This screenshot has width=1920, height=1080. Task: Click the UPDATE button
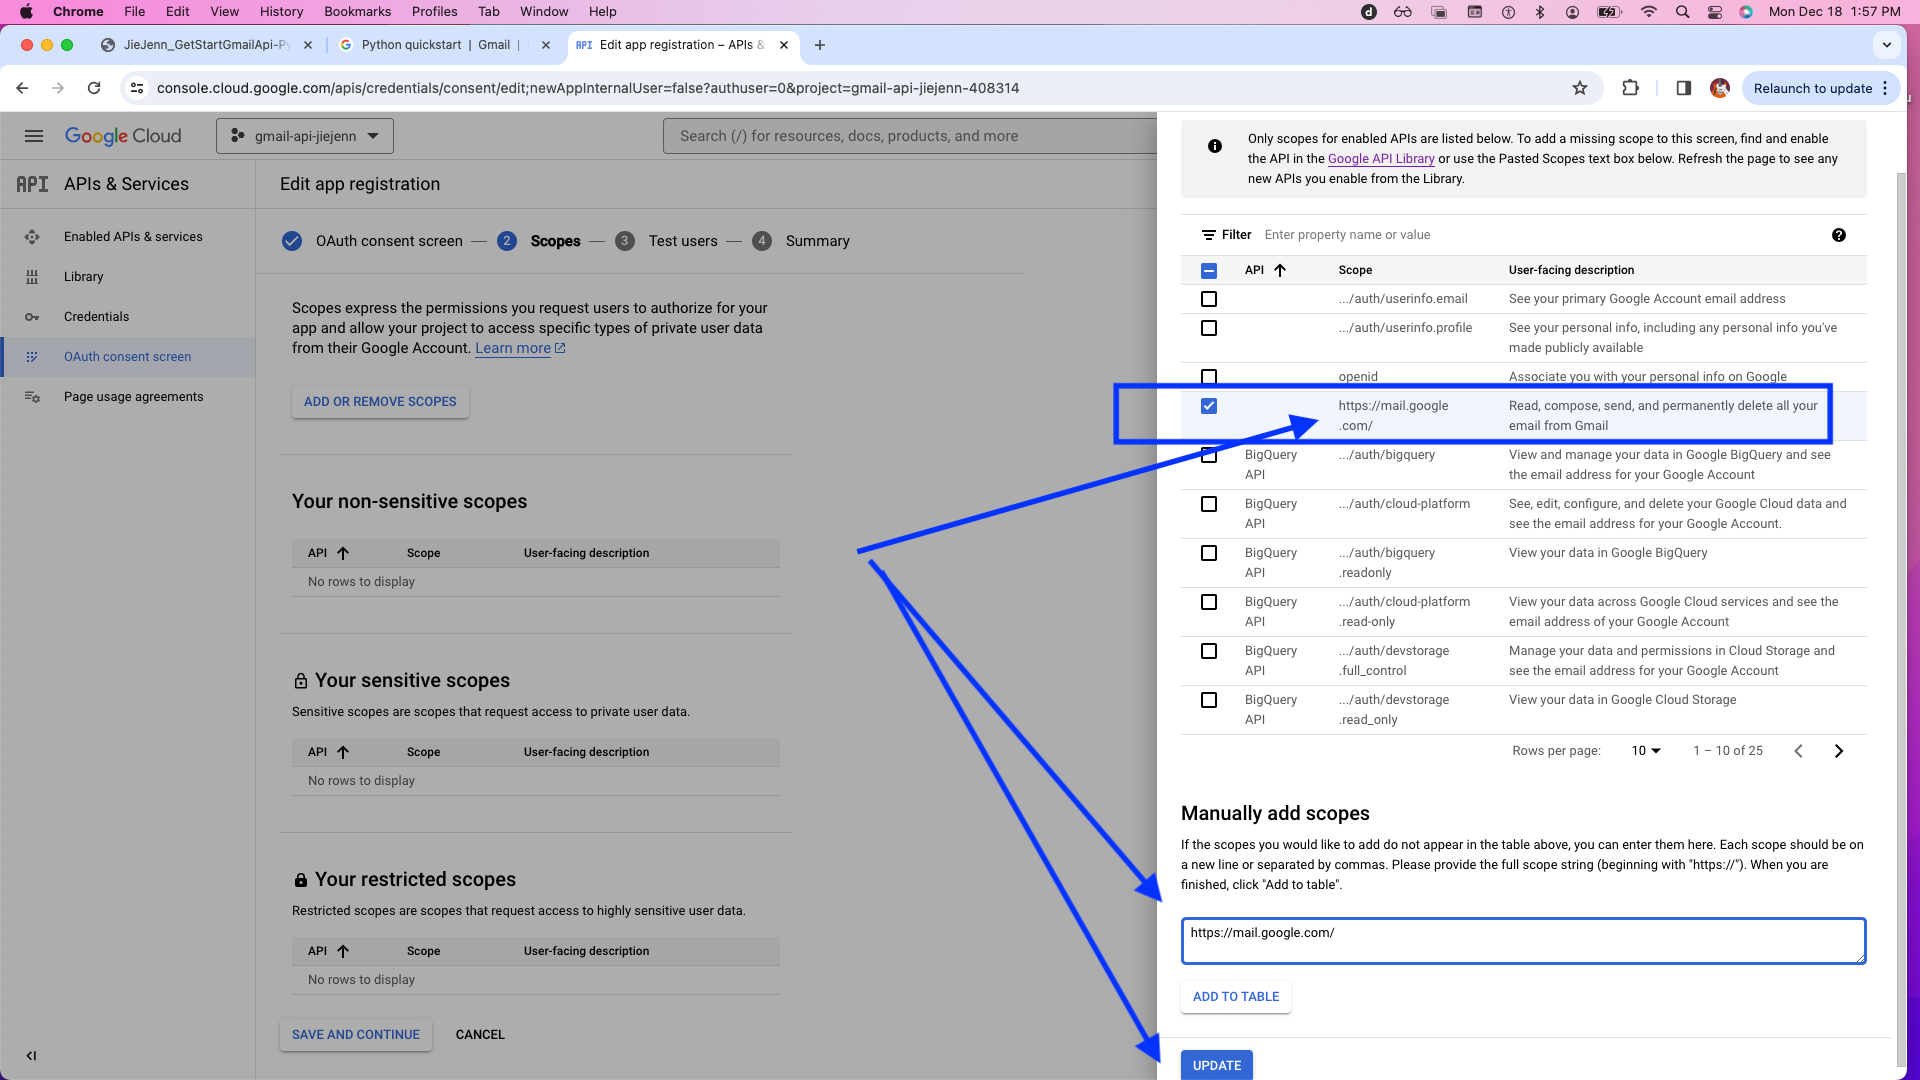point(1217,1065)
